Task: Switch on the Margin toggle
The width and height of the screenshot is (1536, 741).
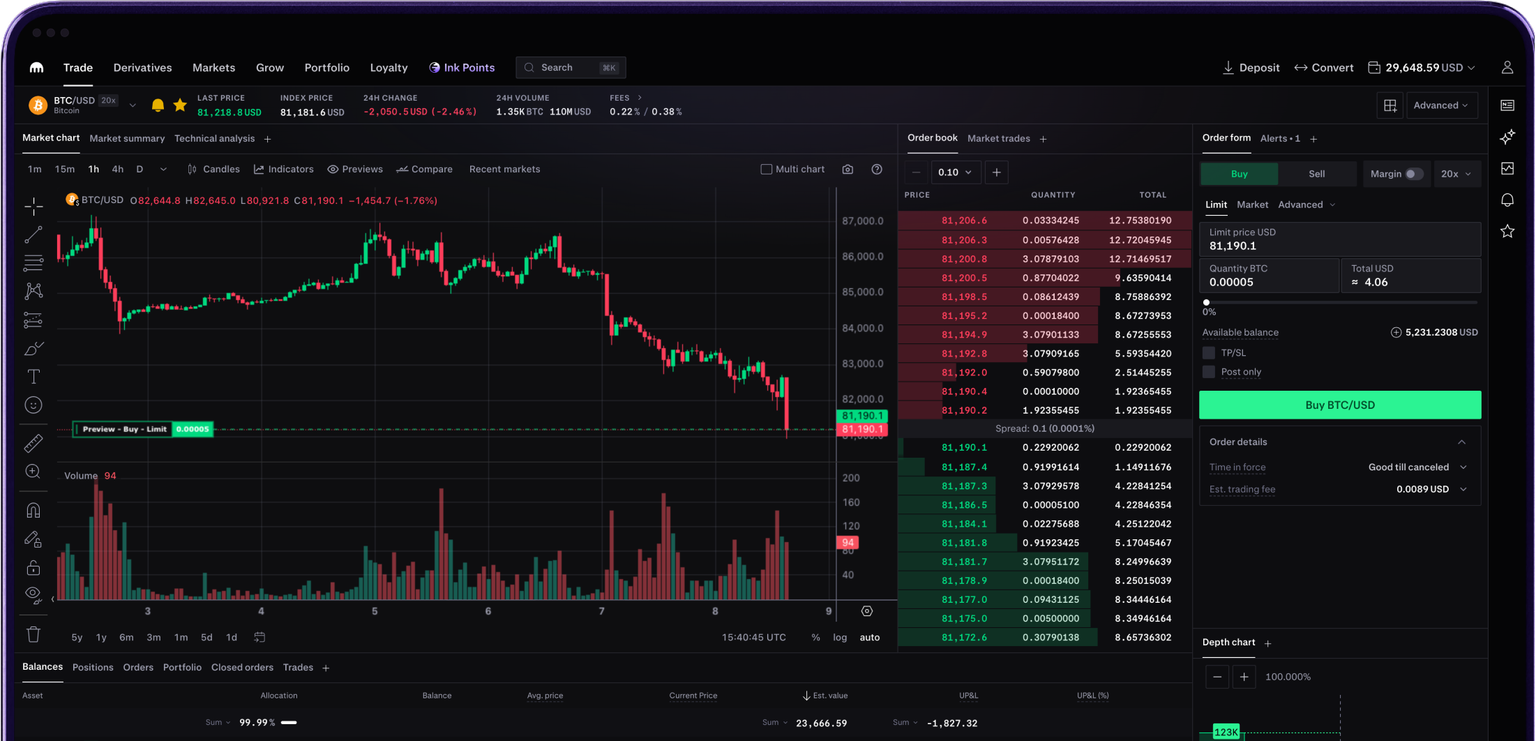Action: point(1413,174)
